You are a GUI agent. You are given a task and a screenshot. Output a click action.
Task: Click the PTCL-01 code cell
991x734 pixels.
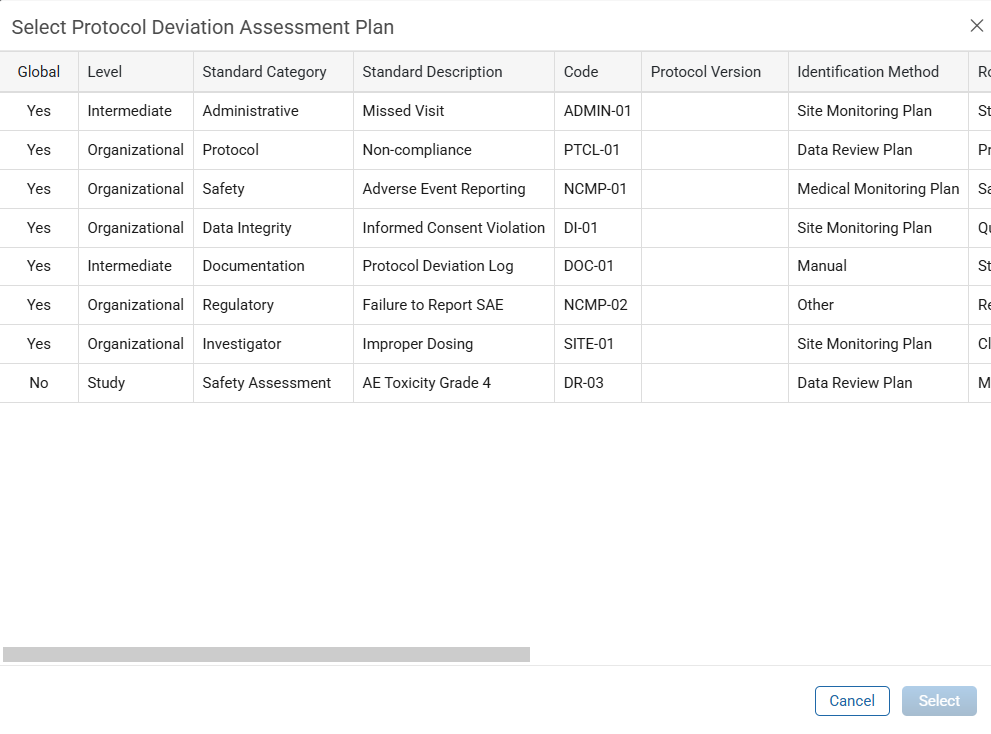[598, 150]
